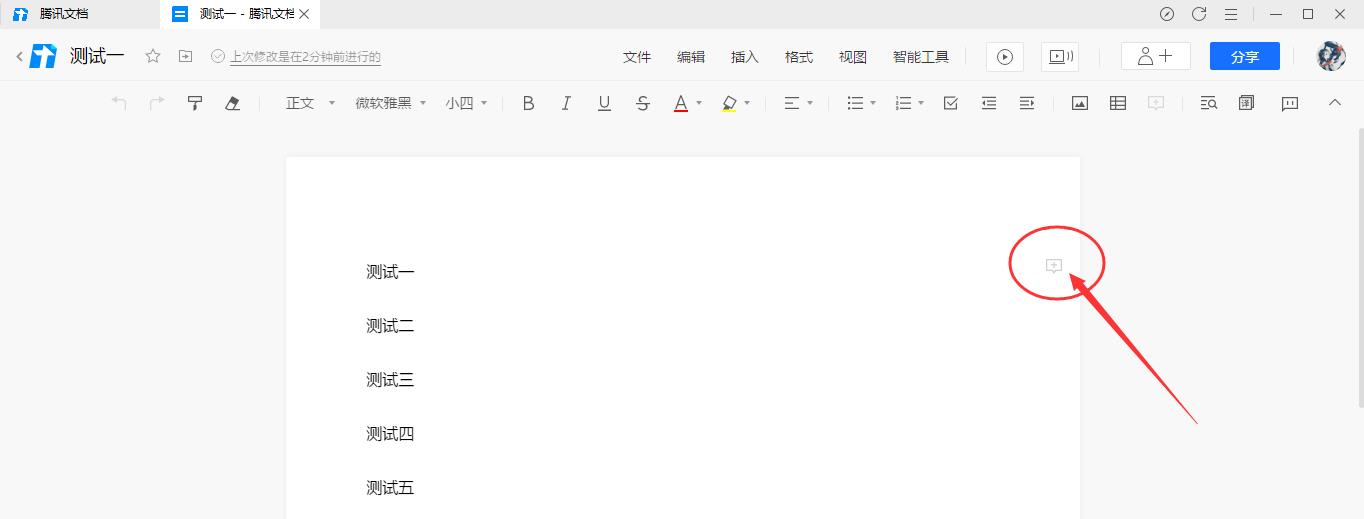
Task: Switch to the 腾讯文档 home tab
Action: coord(78,14)
